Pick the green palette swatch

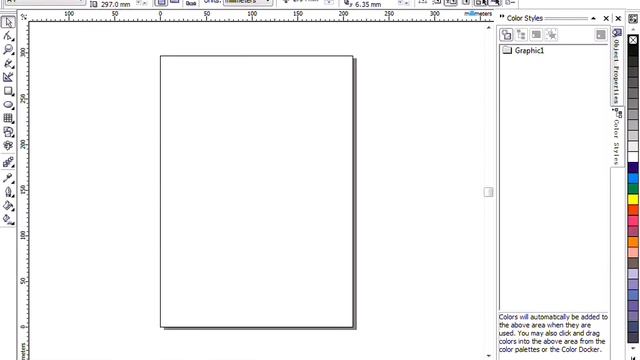pos(633,189)
